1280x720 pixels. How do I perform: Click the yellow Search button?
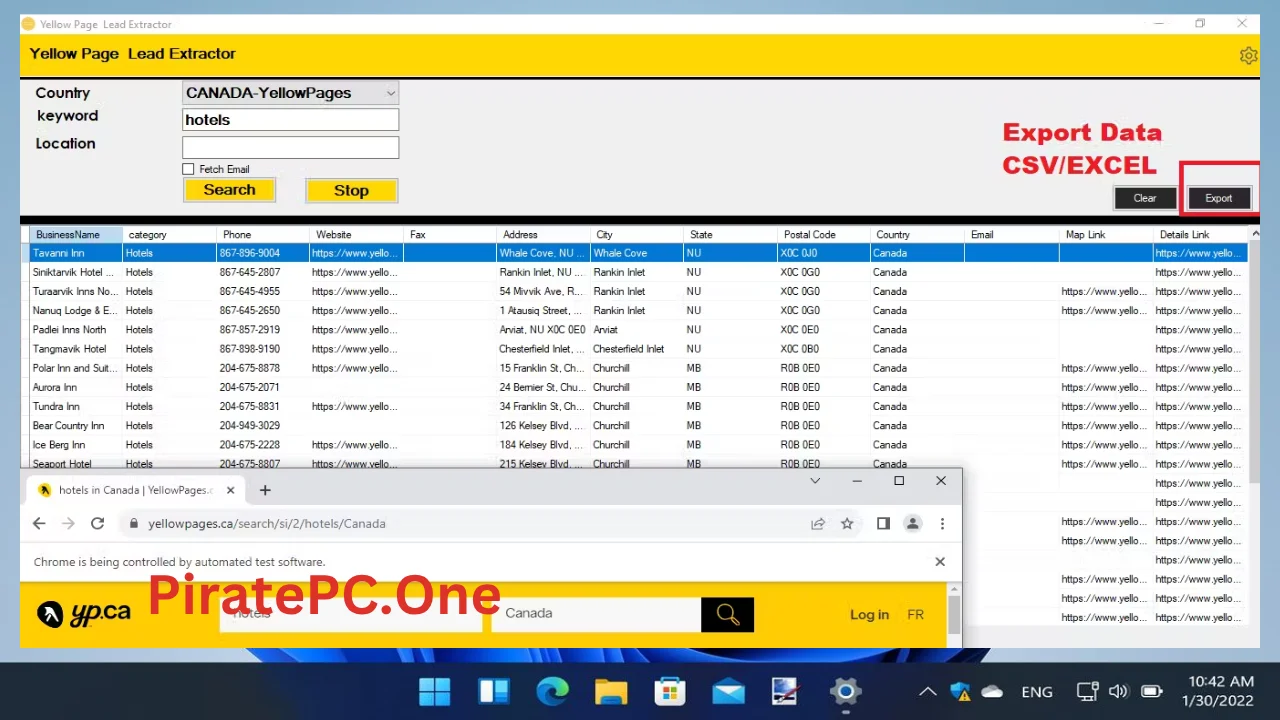tap(229, 190)
